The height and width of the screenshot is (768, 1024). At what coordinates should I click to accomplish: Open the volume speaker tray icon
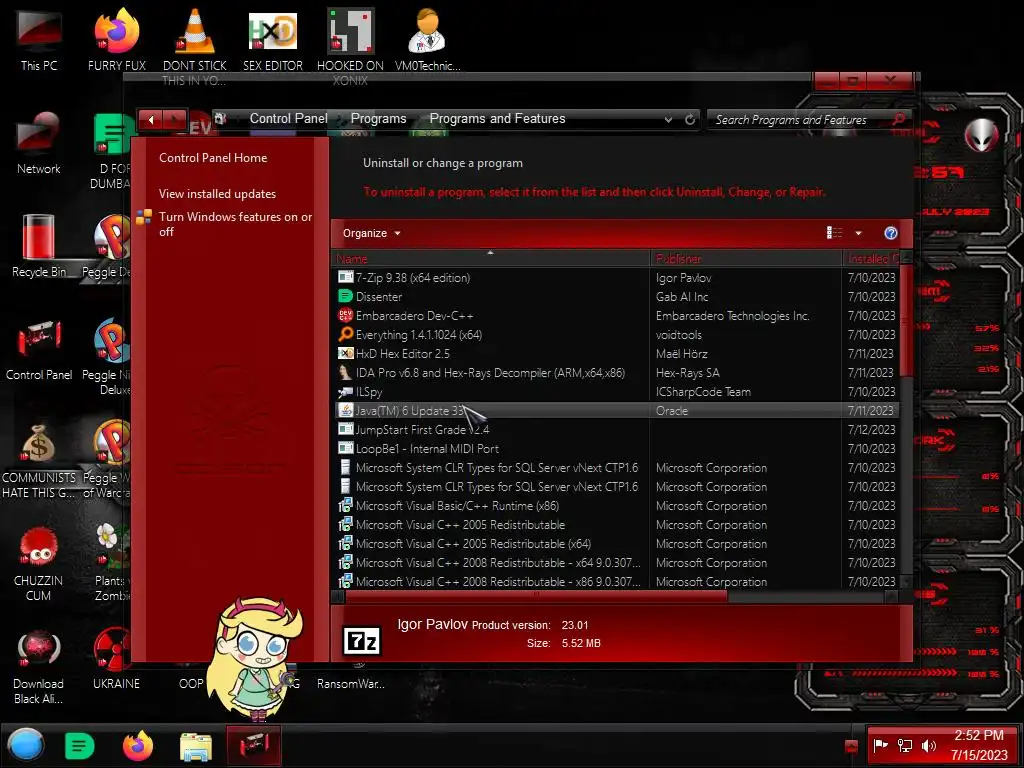[928, 745]
